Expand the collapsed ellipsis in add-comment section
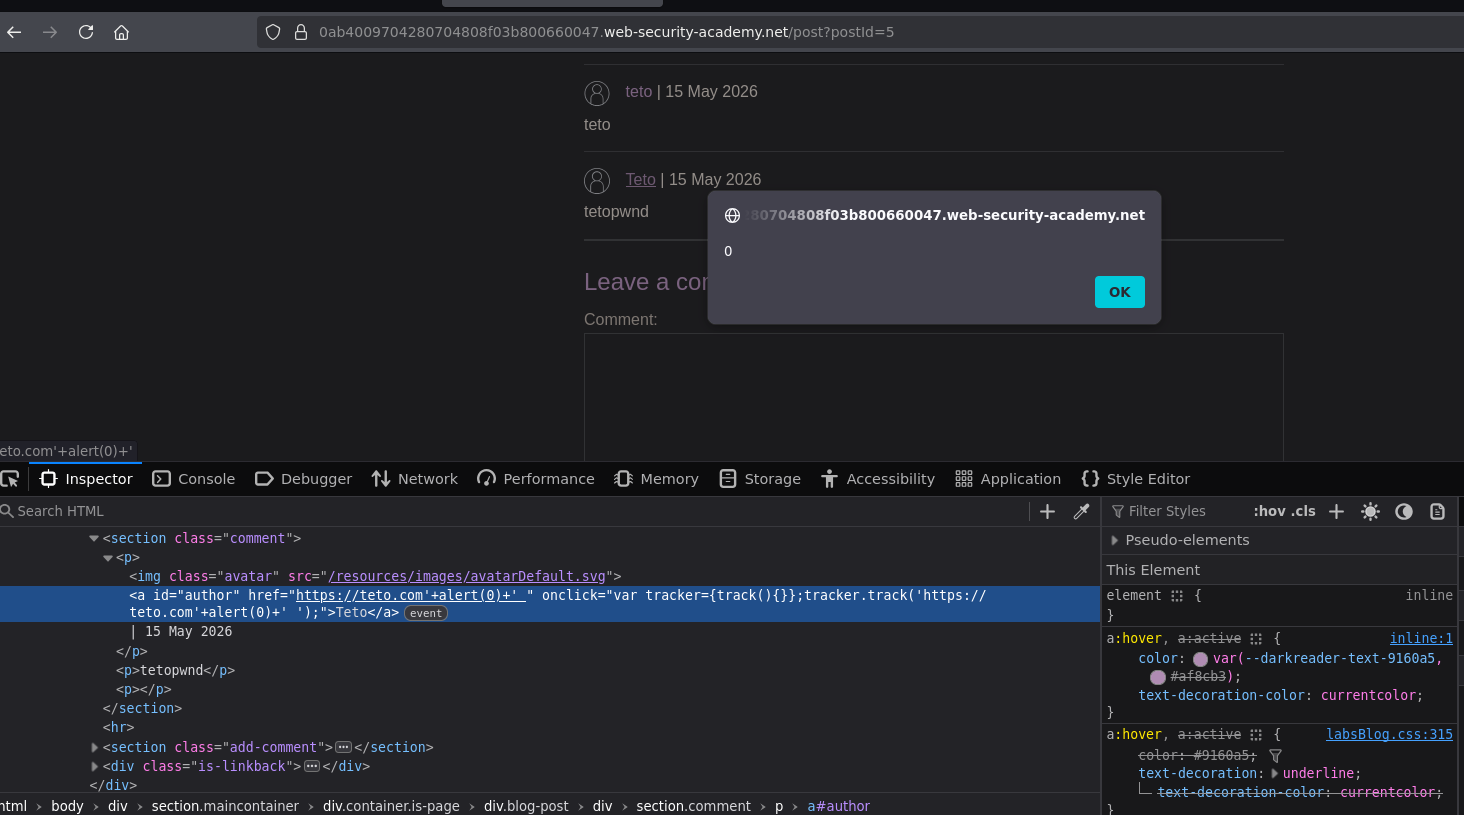Screen dimensions: 1464x815 click(344, 747)
